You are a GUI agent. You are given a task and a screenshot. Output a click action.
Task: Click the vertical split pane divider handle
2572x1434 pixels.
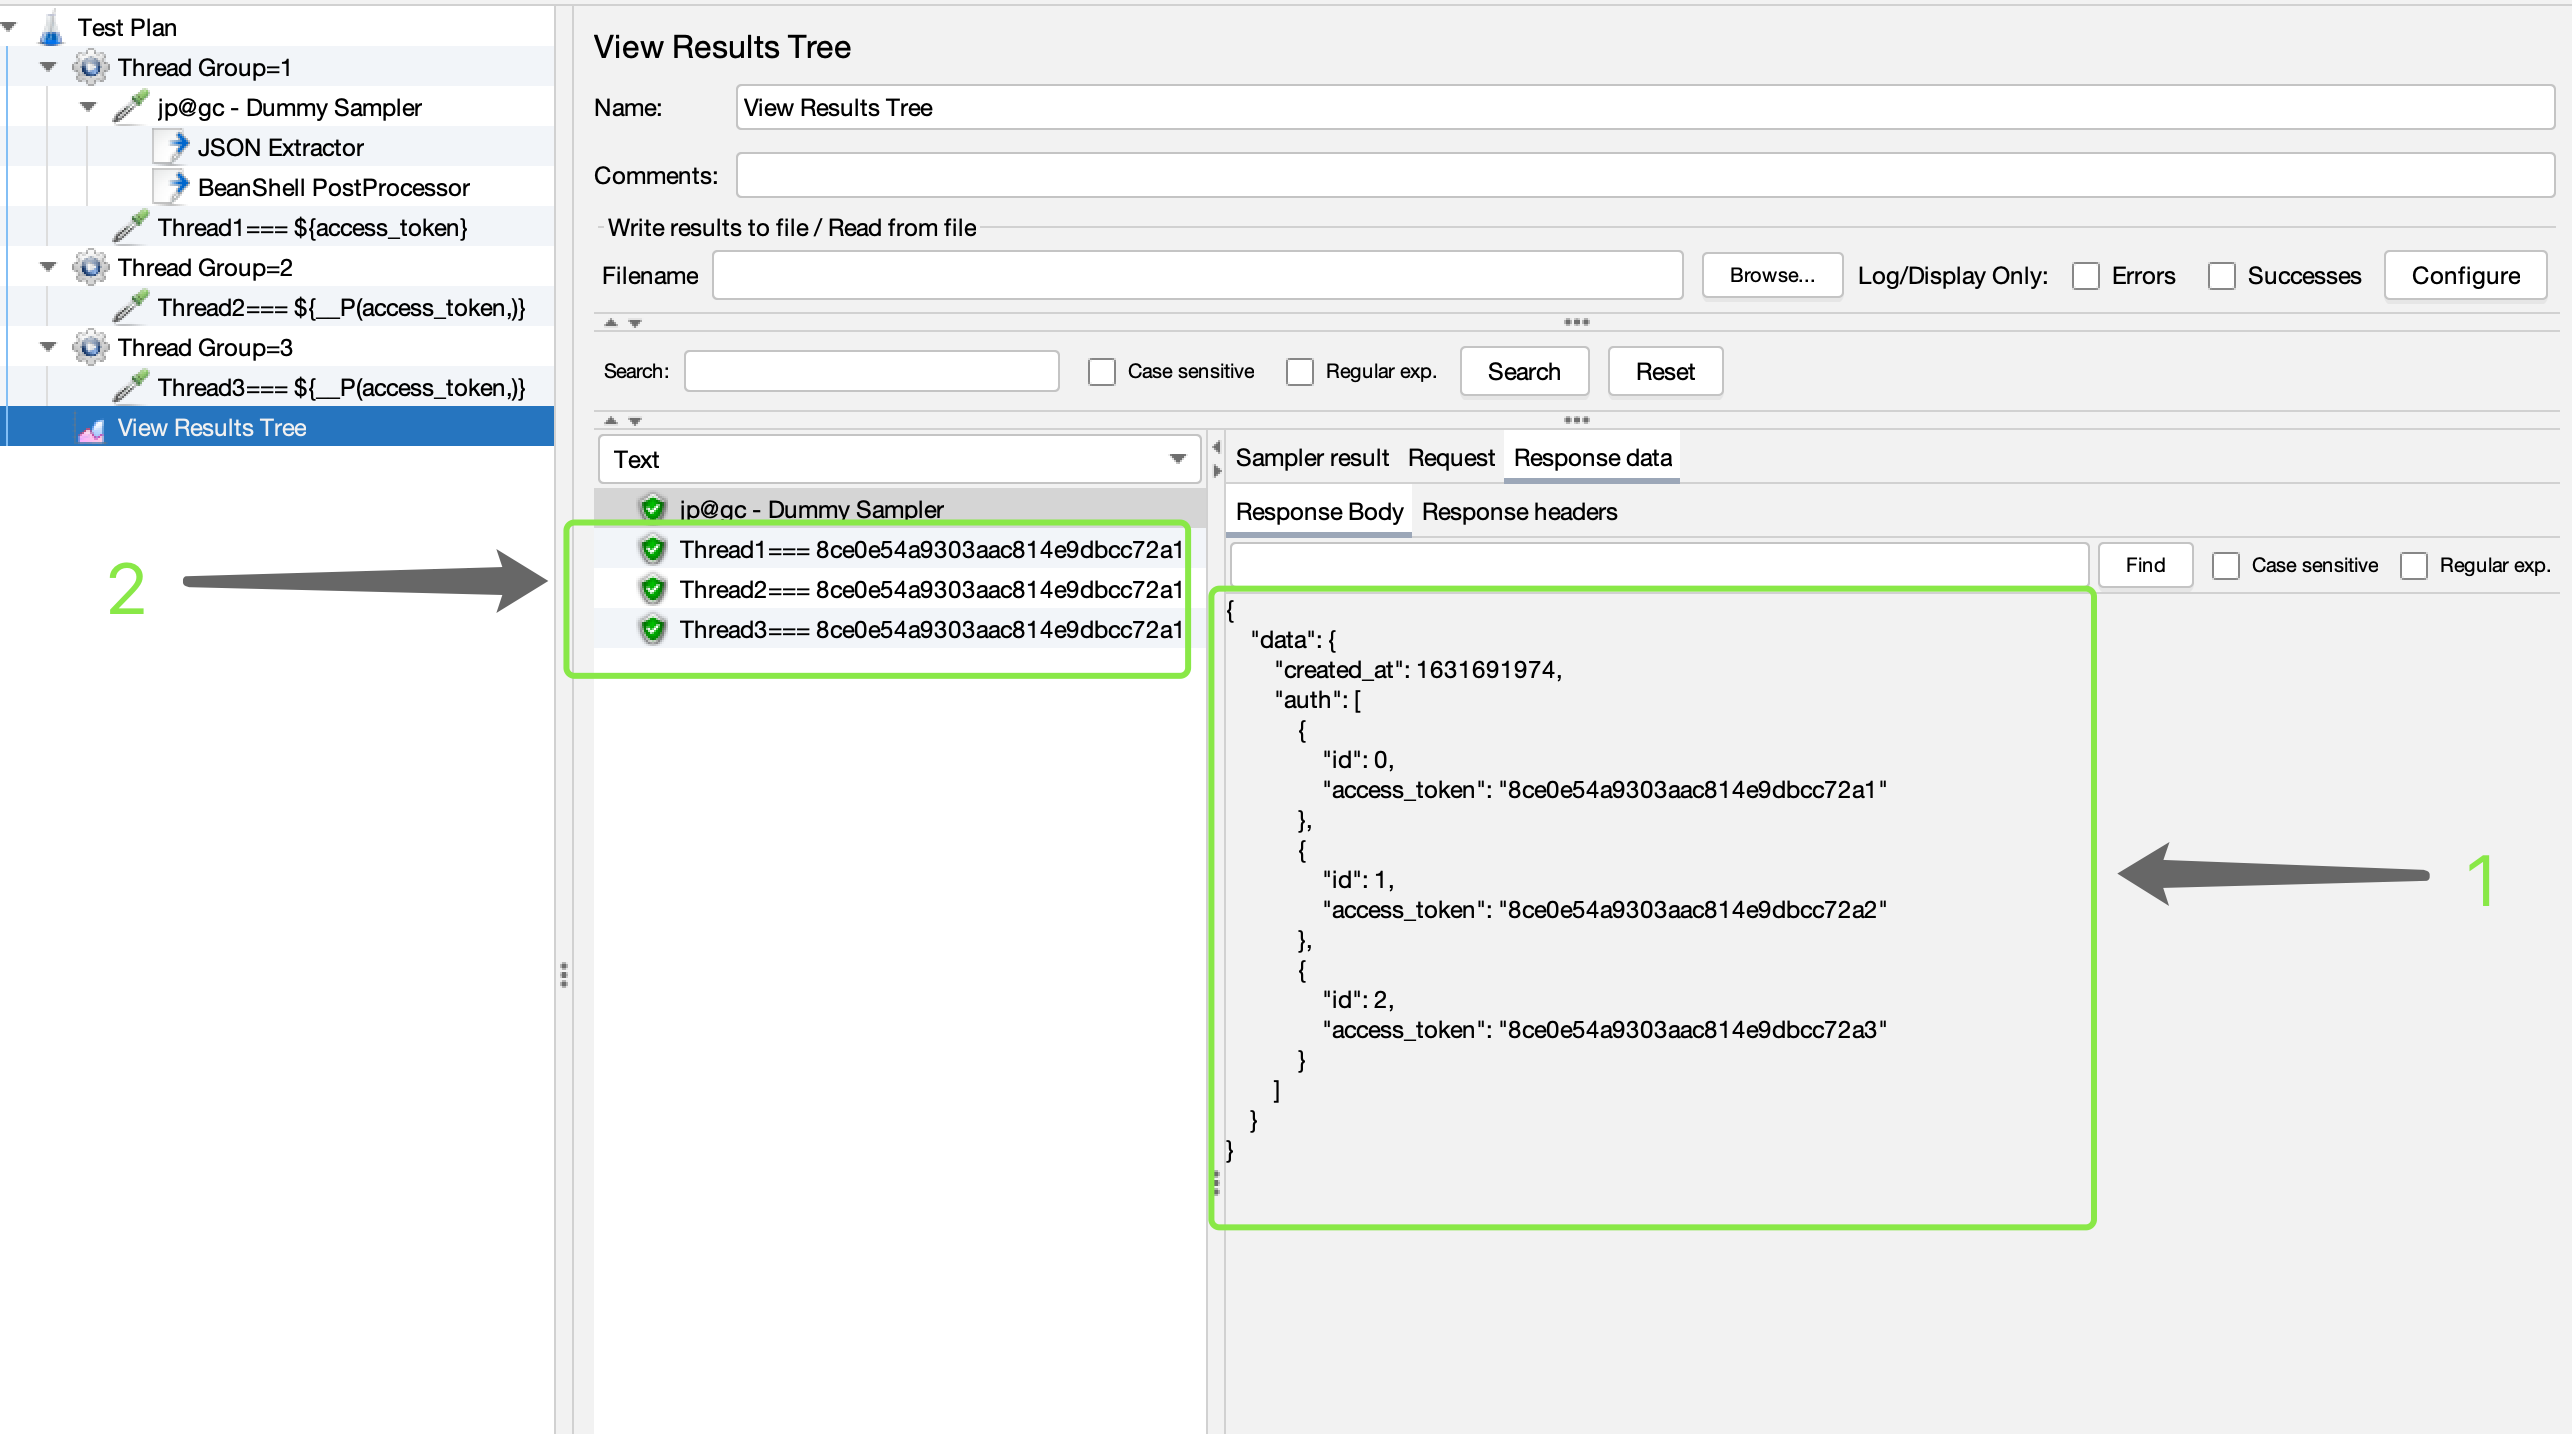click(x=564, y=974)
